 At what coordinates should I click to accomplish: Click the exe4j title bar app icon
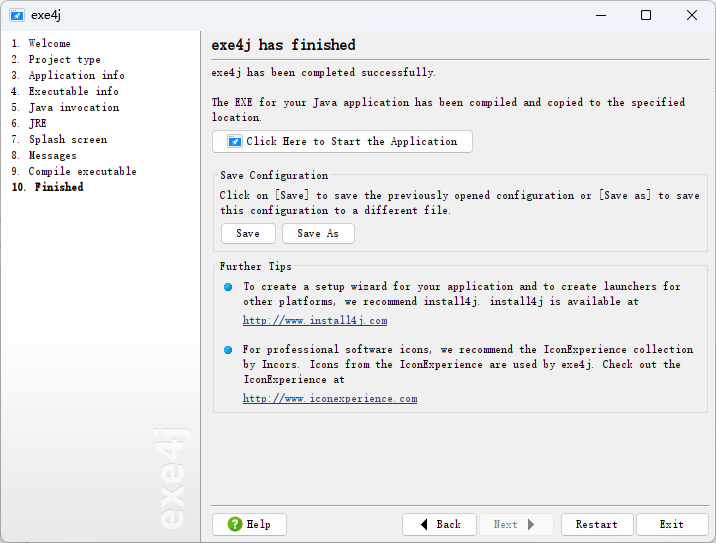17,15
